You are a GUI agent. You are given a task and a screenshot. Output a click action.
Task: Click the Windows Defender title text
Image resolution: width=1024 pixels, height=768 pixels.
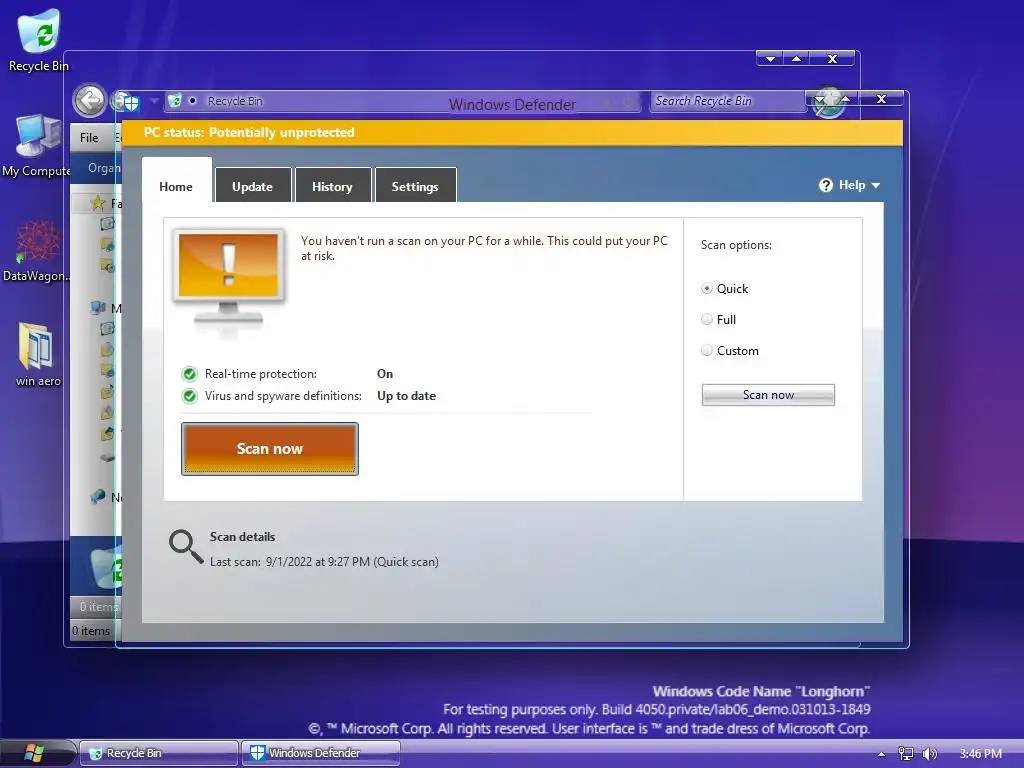[x=512, y=105]
